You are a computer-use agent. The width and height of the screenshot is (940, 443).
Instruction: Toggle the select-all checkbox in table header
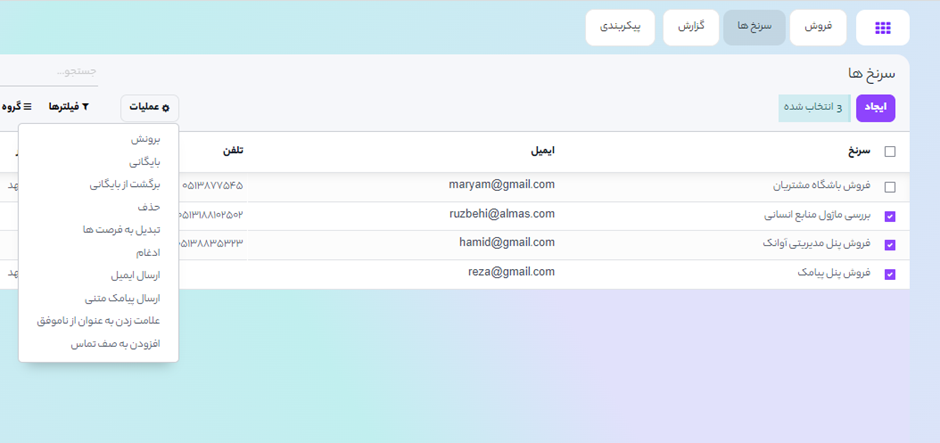(x=890, y=152)
